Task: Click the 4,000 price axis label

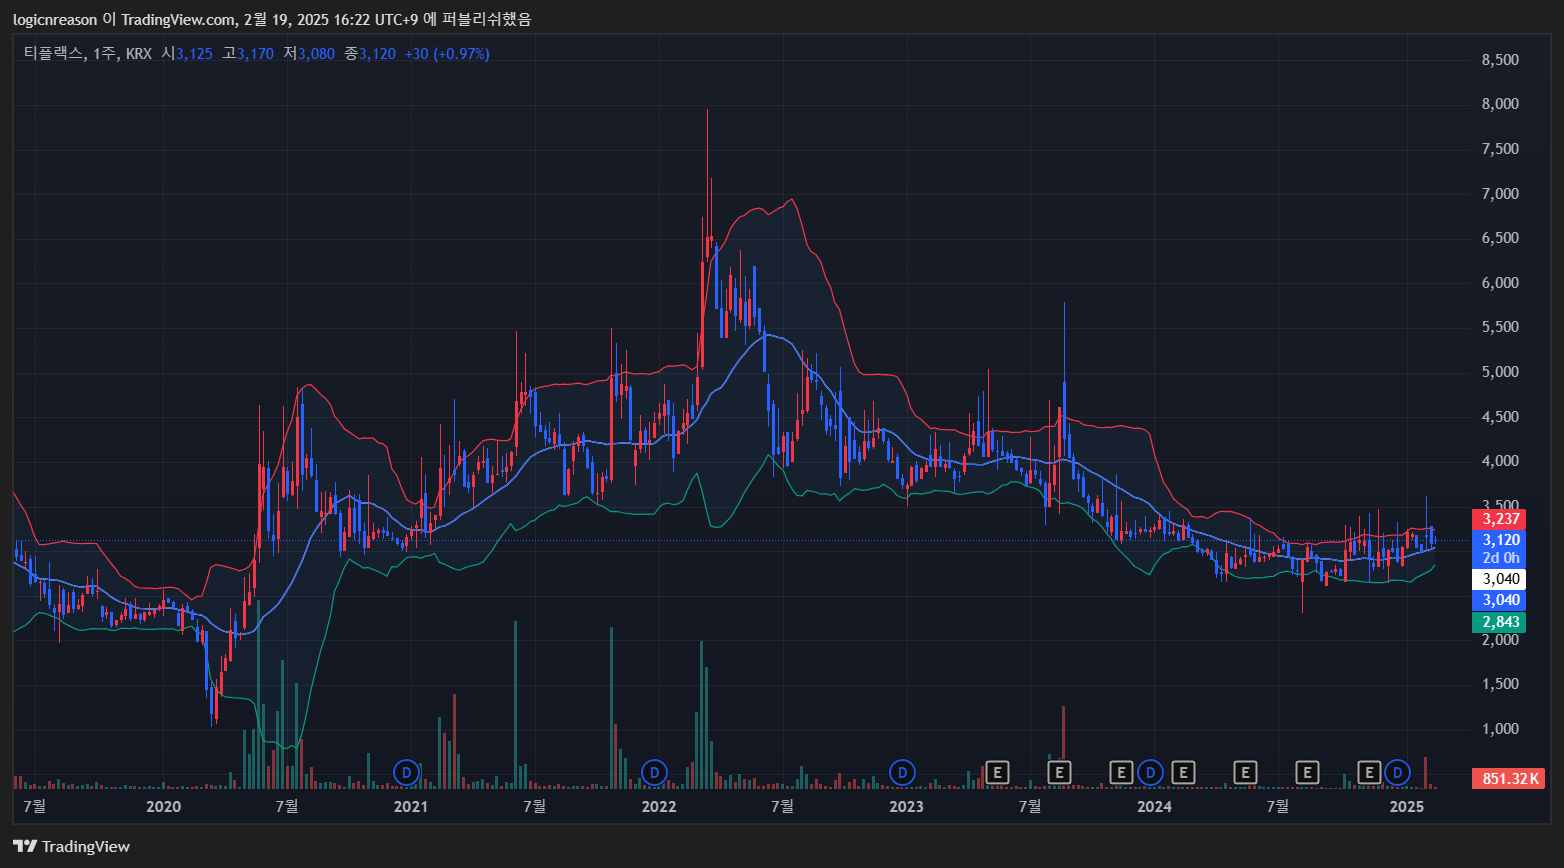Action: pyautogui.click(x=1499, y=461)
